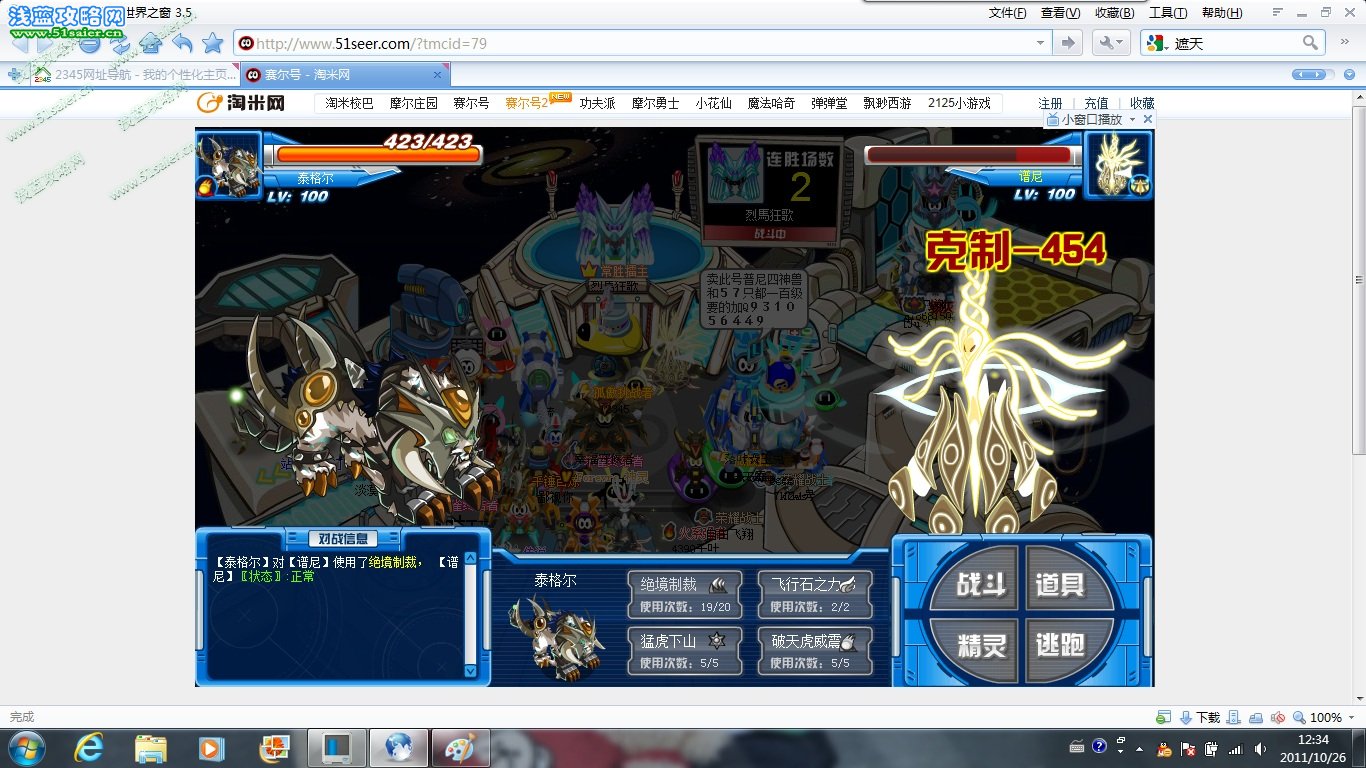Open the 功夫派 link
The height and width of the screenshot is (768, 1366).
[x=597, y=103]
